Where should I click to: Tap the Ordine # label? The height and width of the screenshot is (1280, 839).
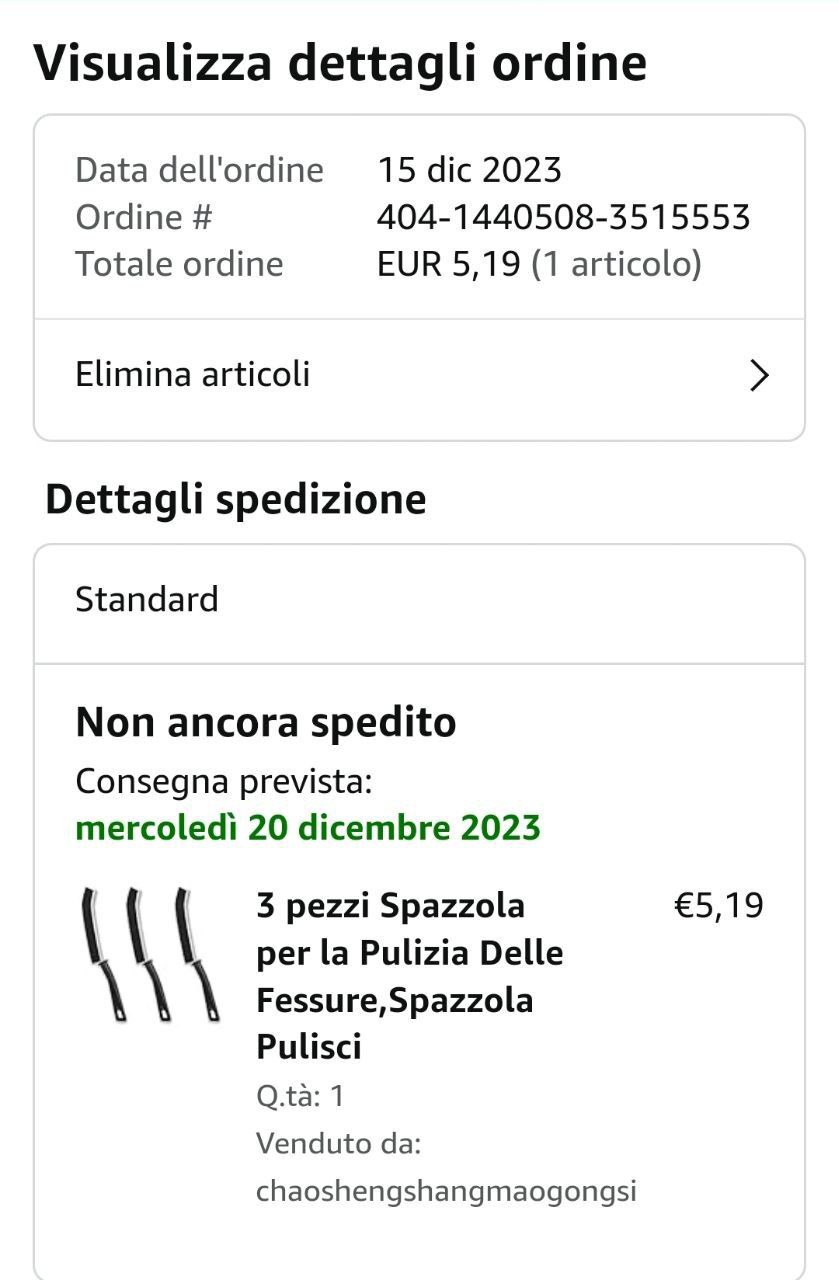coord(144,217)
